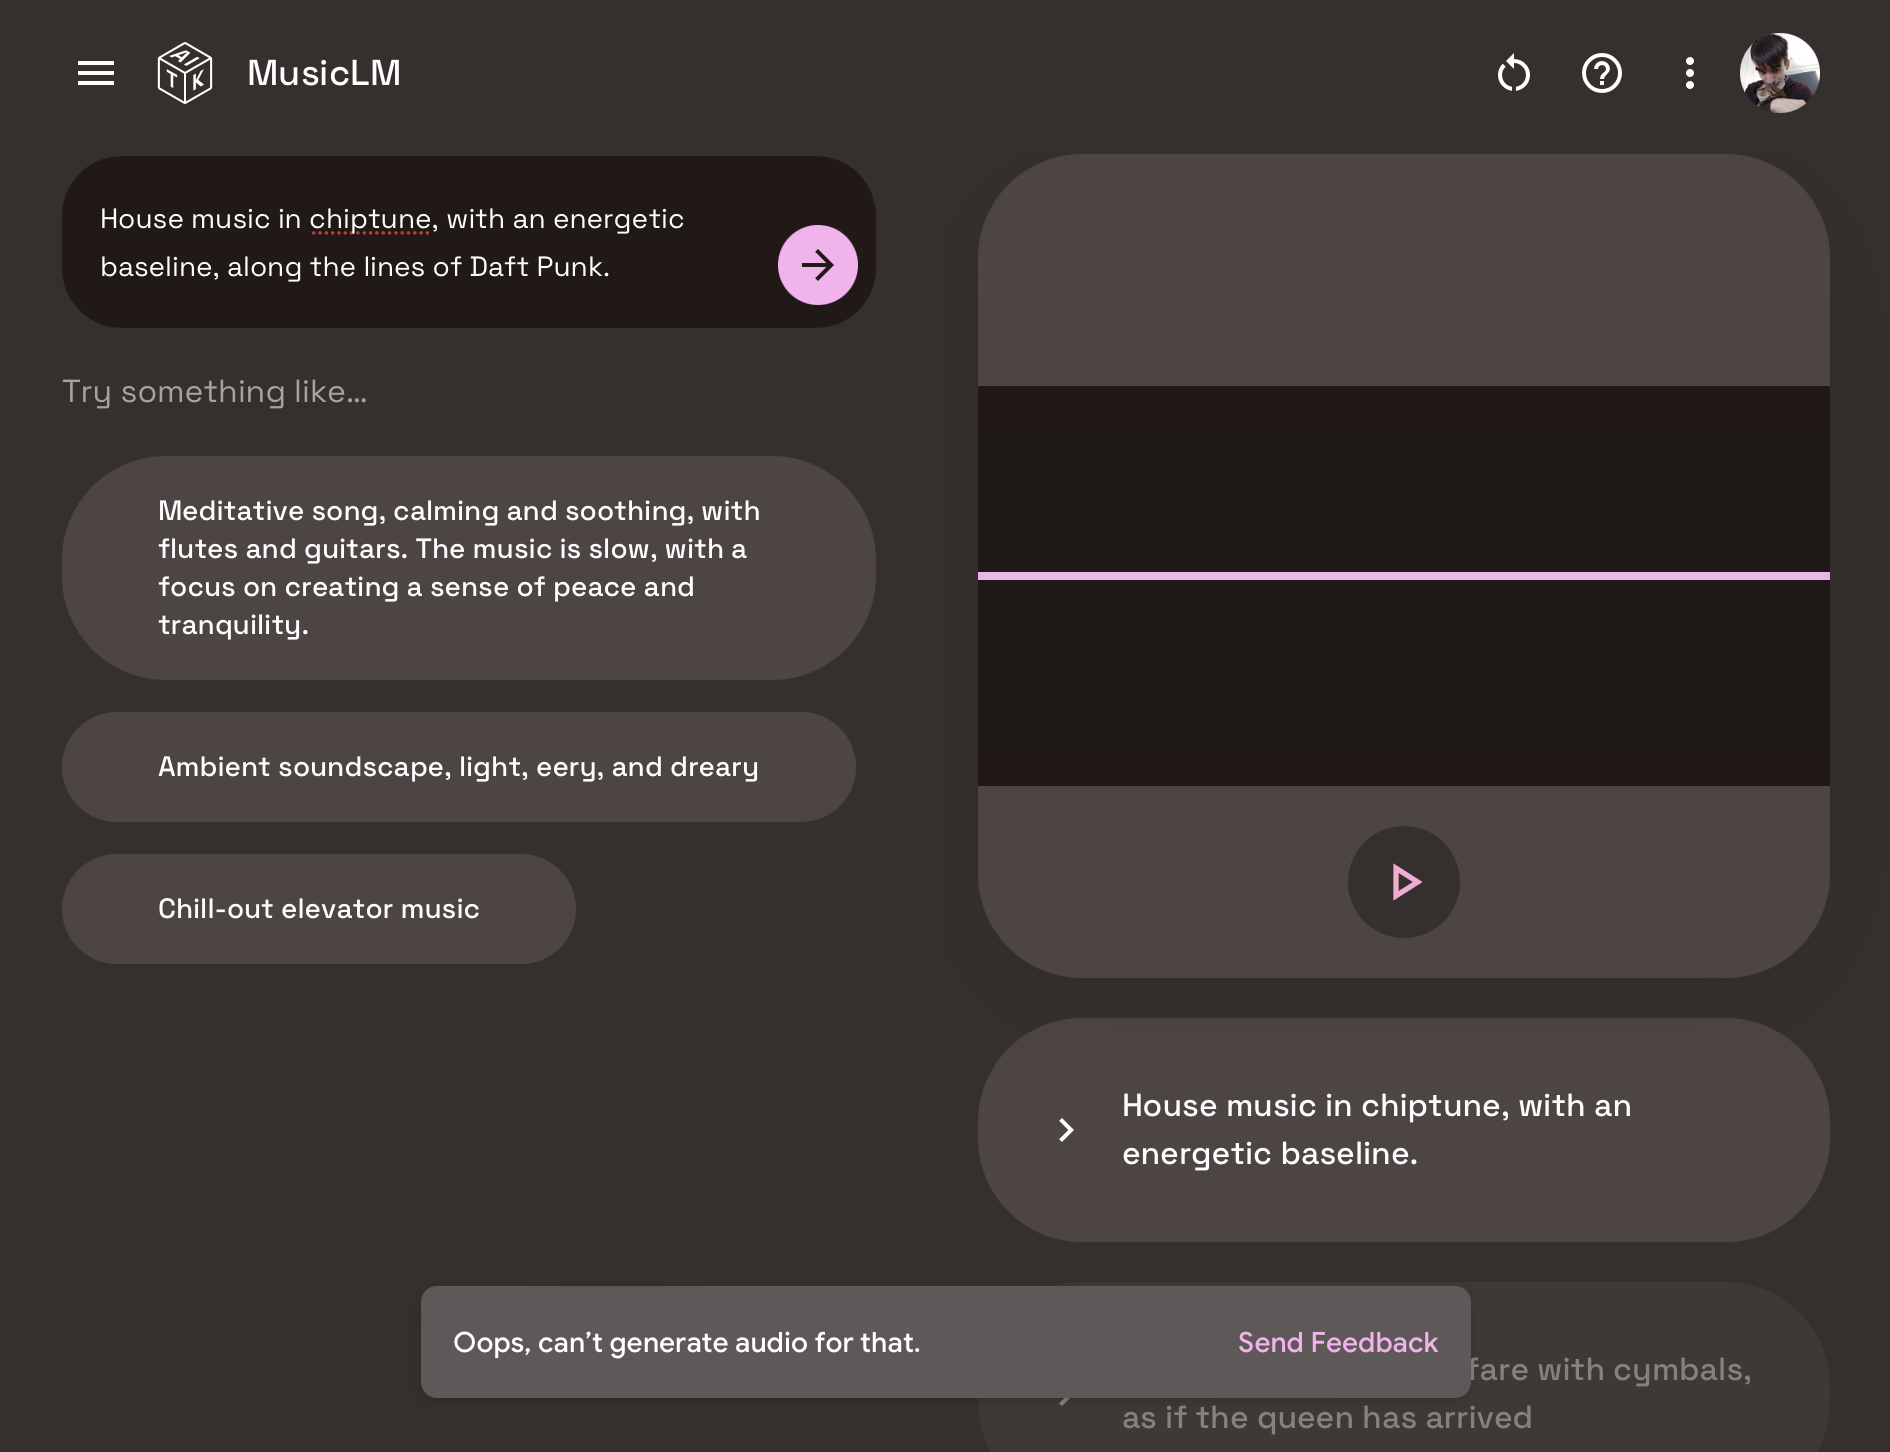Play the generated chiptune track
1890x1452 pixels.
pos(1403,882)
